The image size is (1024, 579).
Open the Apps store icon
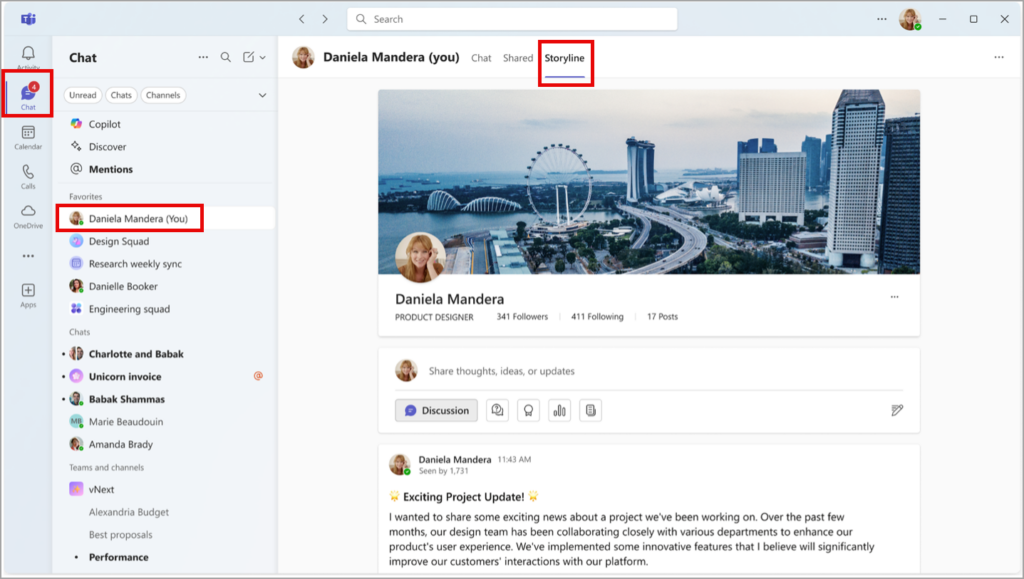click(x=28, y=295)
